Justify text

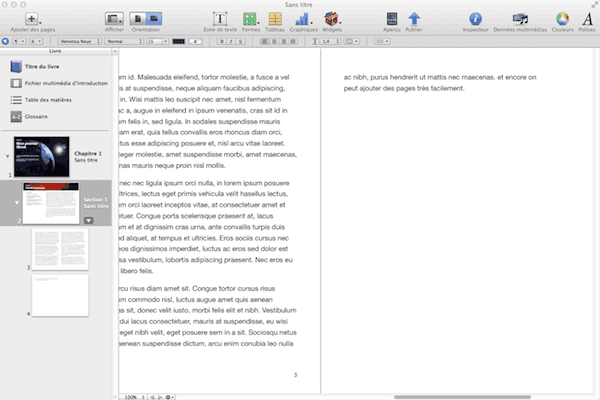(293, 41)
